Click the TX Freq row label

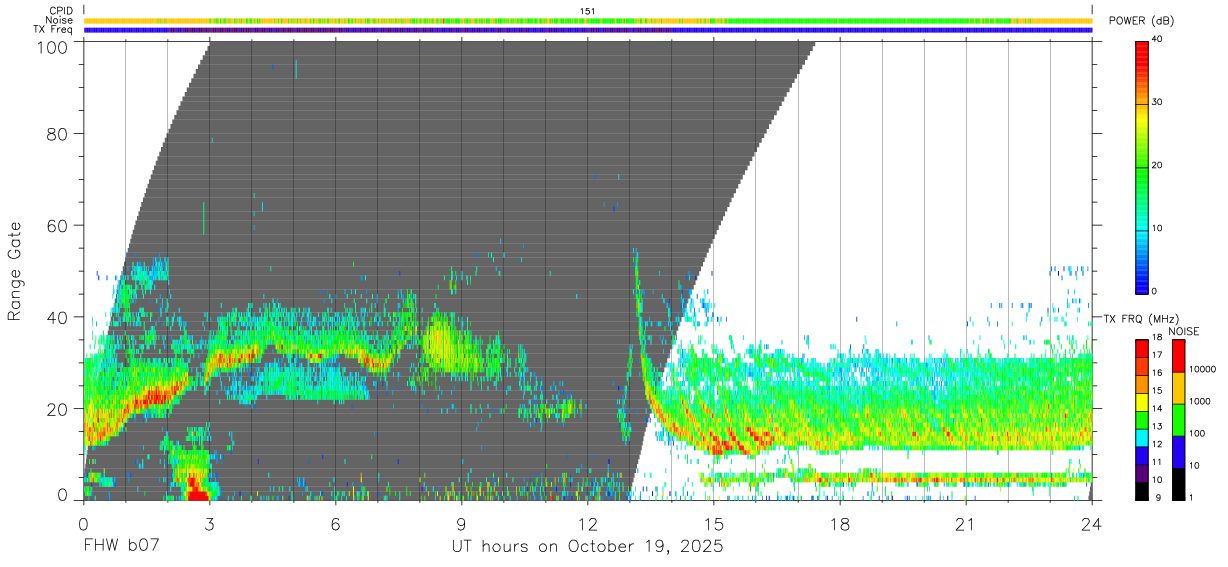(x=52, y=30)
